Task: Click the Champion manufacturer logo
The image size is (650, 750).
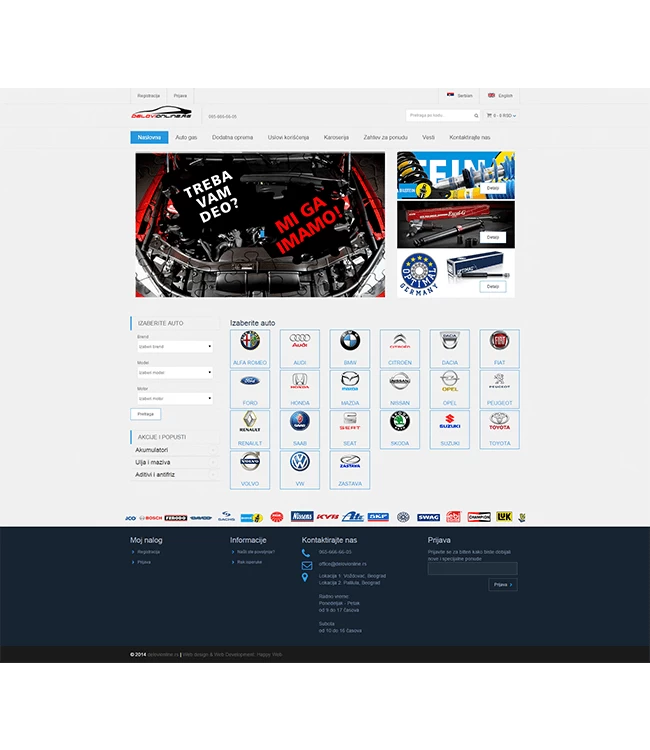Action: pyautogui.click(x=479, y=517)
